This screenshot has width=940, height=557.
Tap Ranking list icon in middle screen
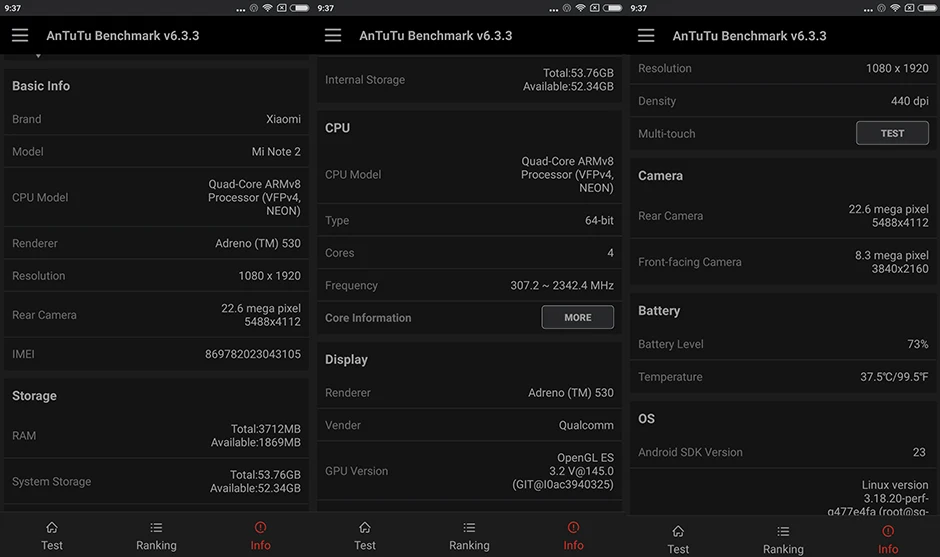(x=469, y=528)
